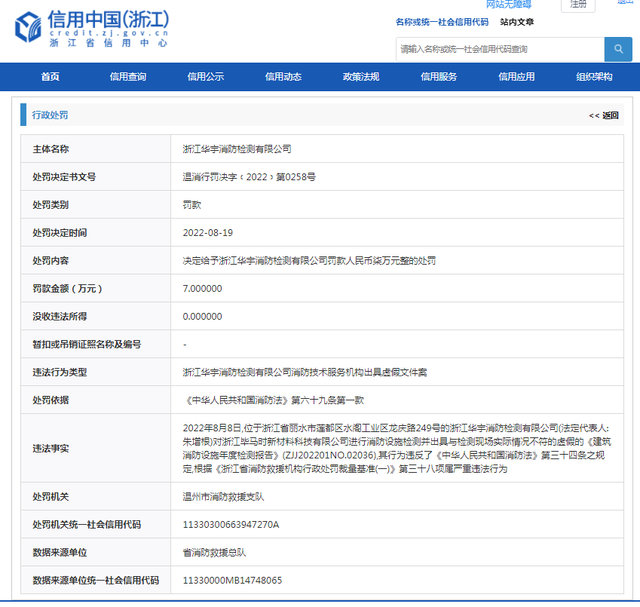
Task: Switch to 信用动态 page
Action: pyautogui.click(x=283, y=77)
